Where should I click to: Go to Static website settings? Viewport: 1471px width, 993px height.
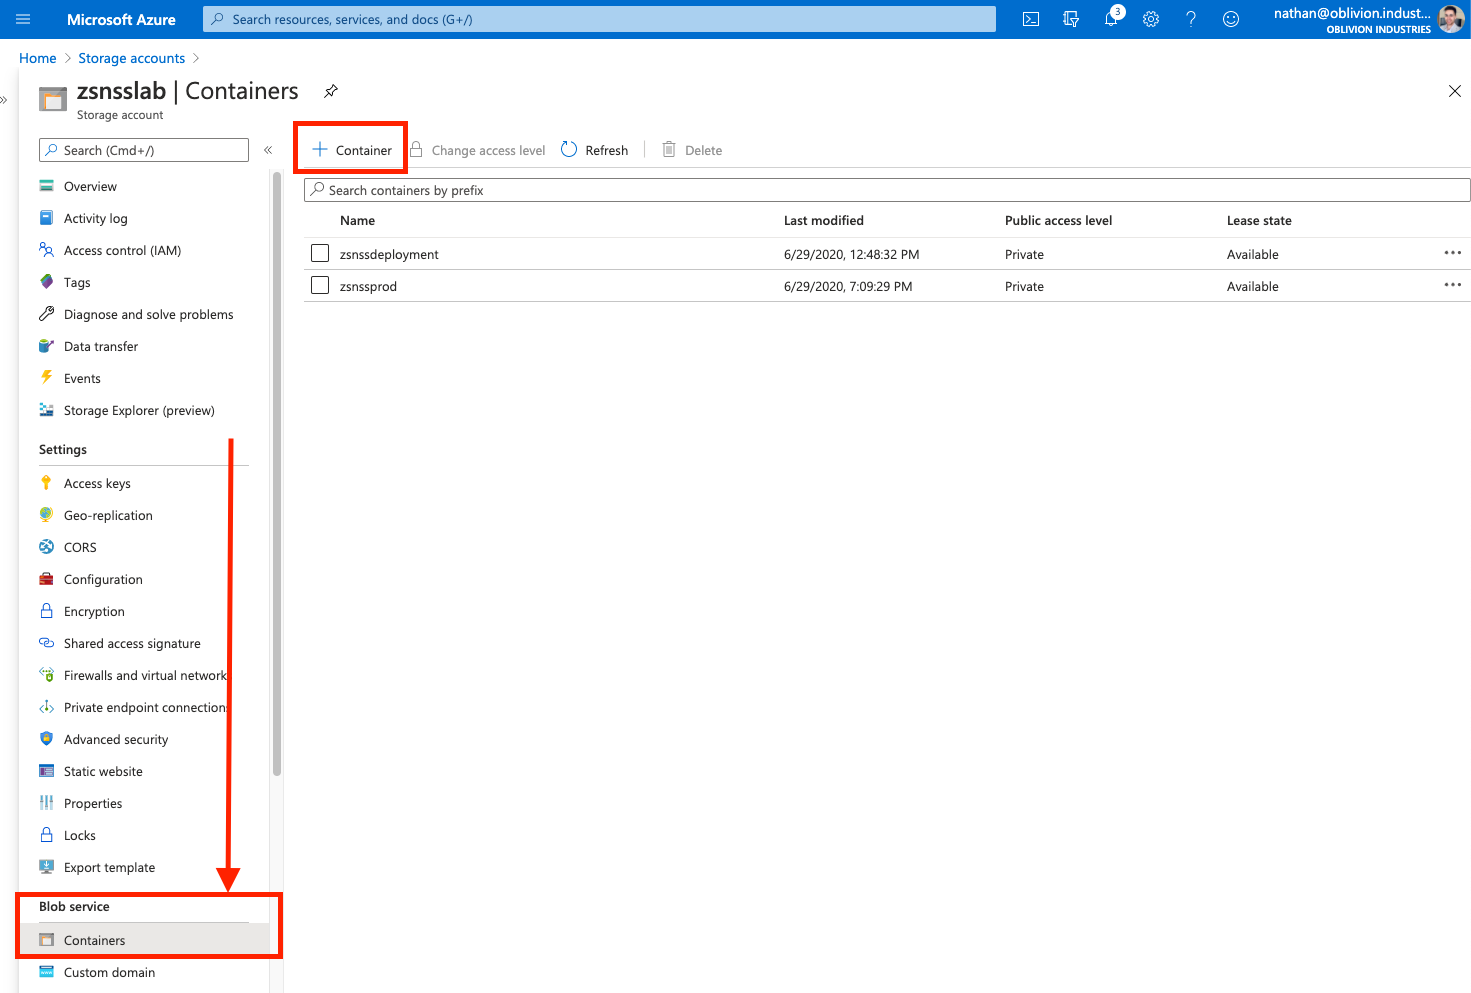point(103,772)
